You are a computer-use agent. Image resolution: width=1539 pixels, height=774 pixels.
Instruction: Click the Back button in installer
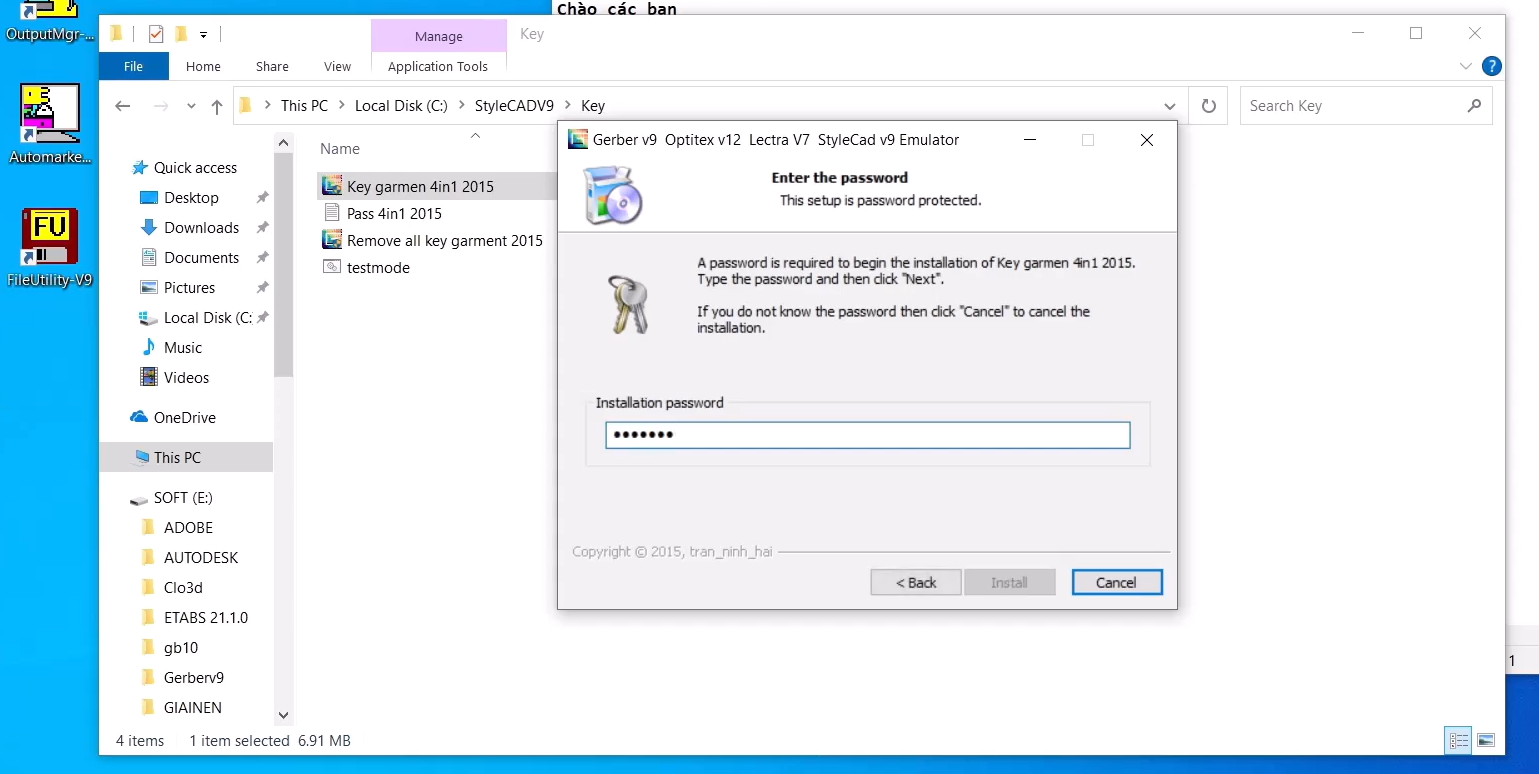pyautogui.click(x=915, y=583)
